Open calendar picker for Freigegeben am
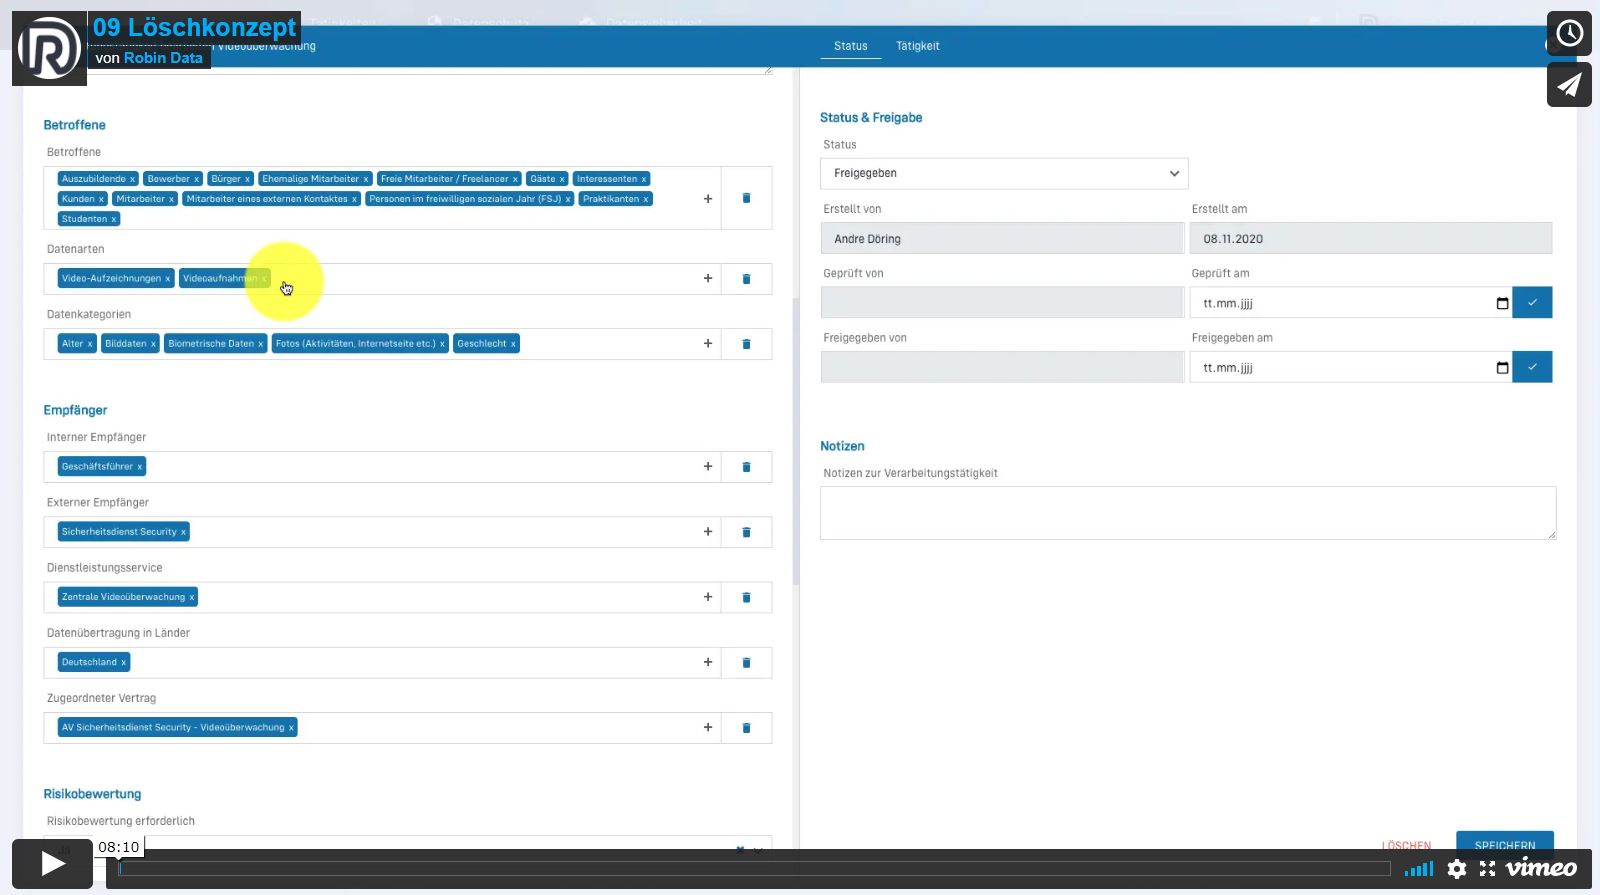Viewport: 1600px width, 895px height. click(x=1502, y=368)
